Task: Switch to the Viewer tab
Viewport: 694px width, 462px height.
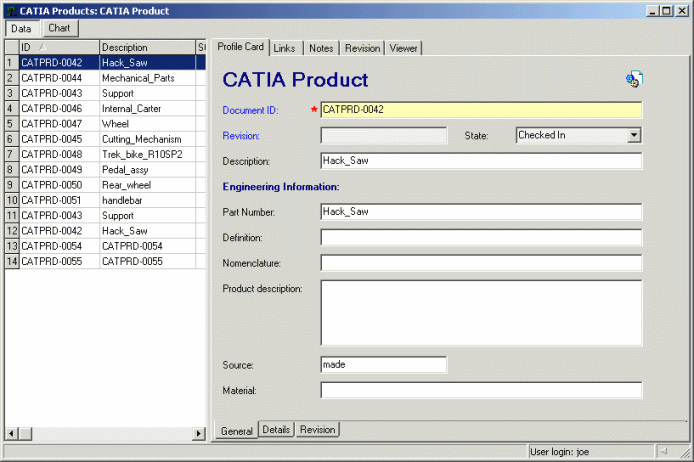Action: click(x=403, y=48)
